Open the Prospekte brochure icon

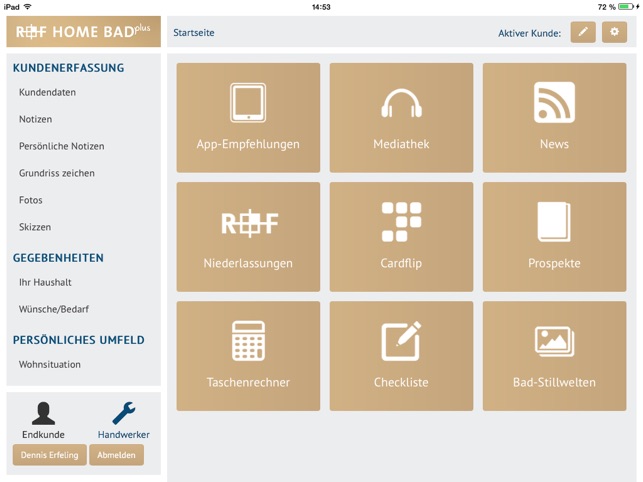click(554, 222)
